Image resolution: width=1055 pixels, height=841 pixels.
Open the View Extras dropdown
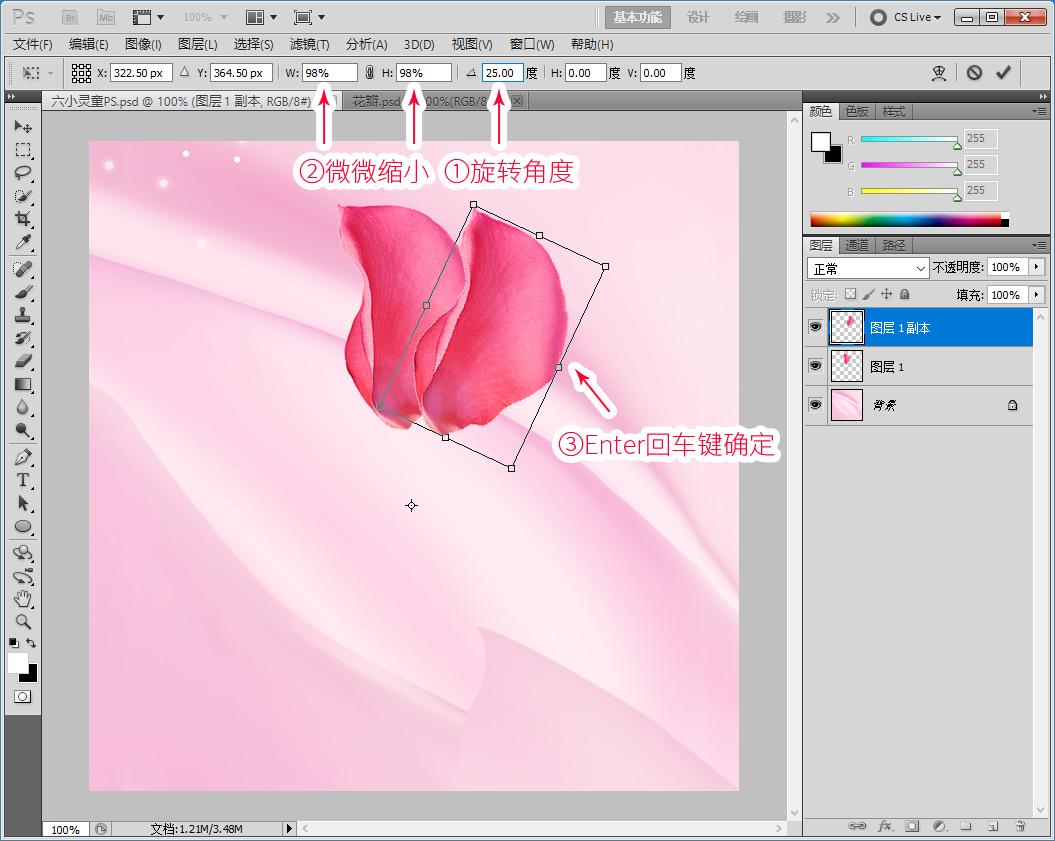coord(148,17)
